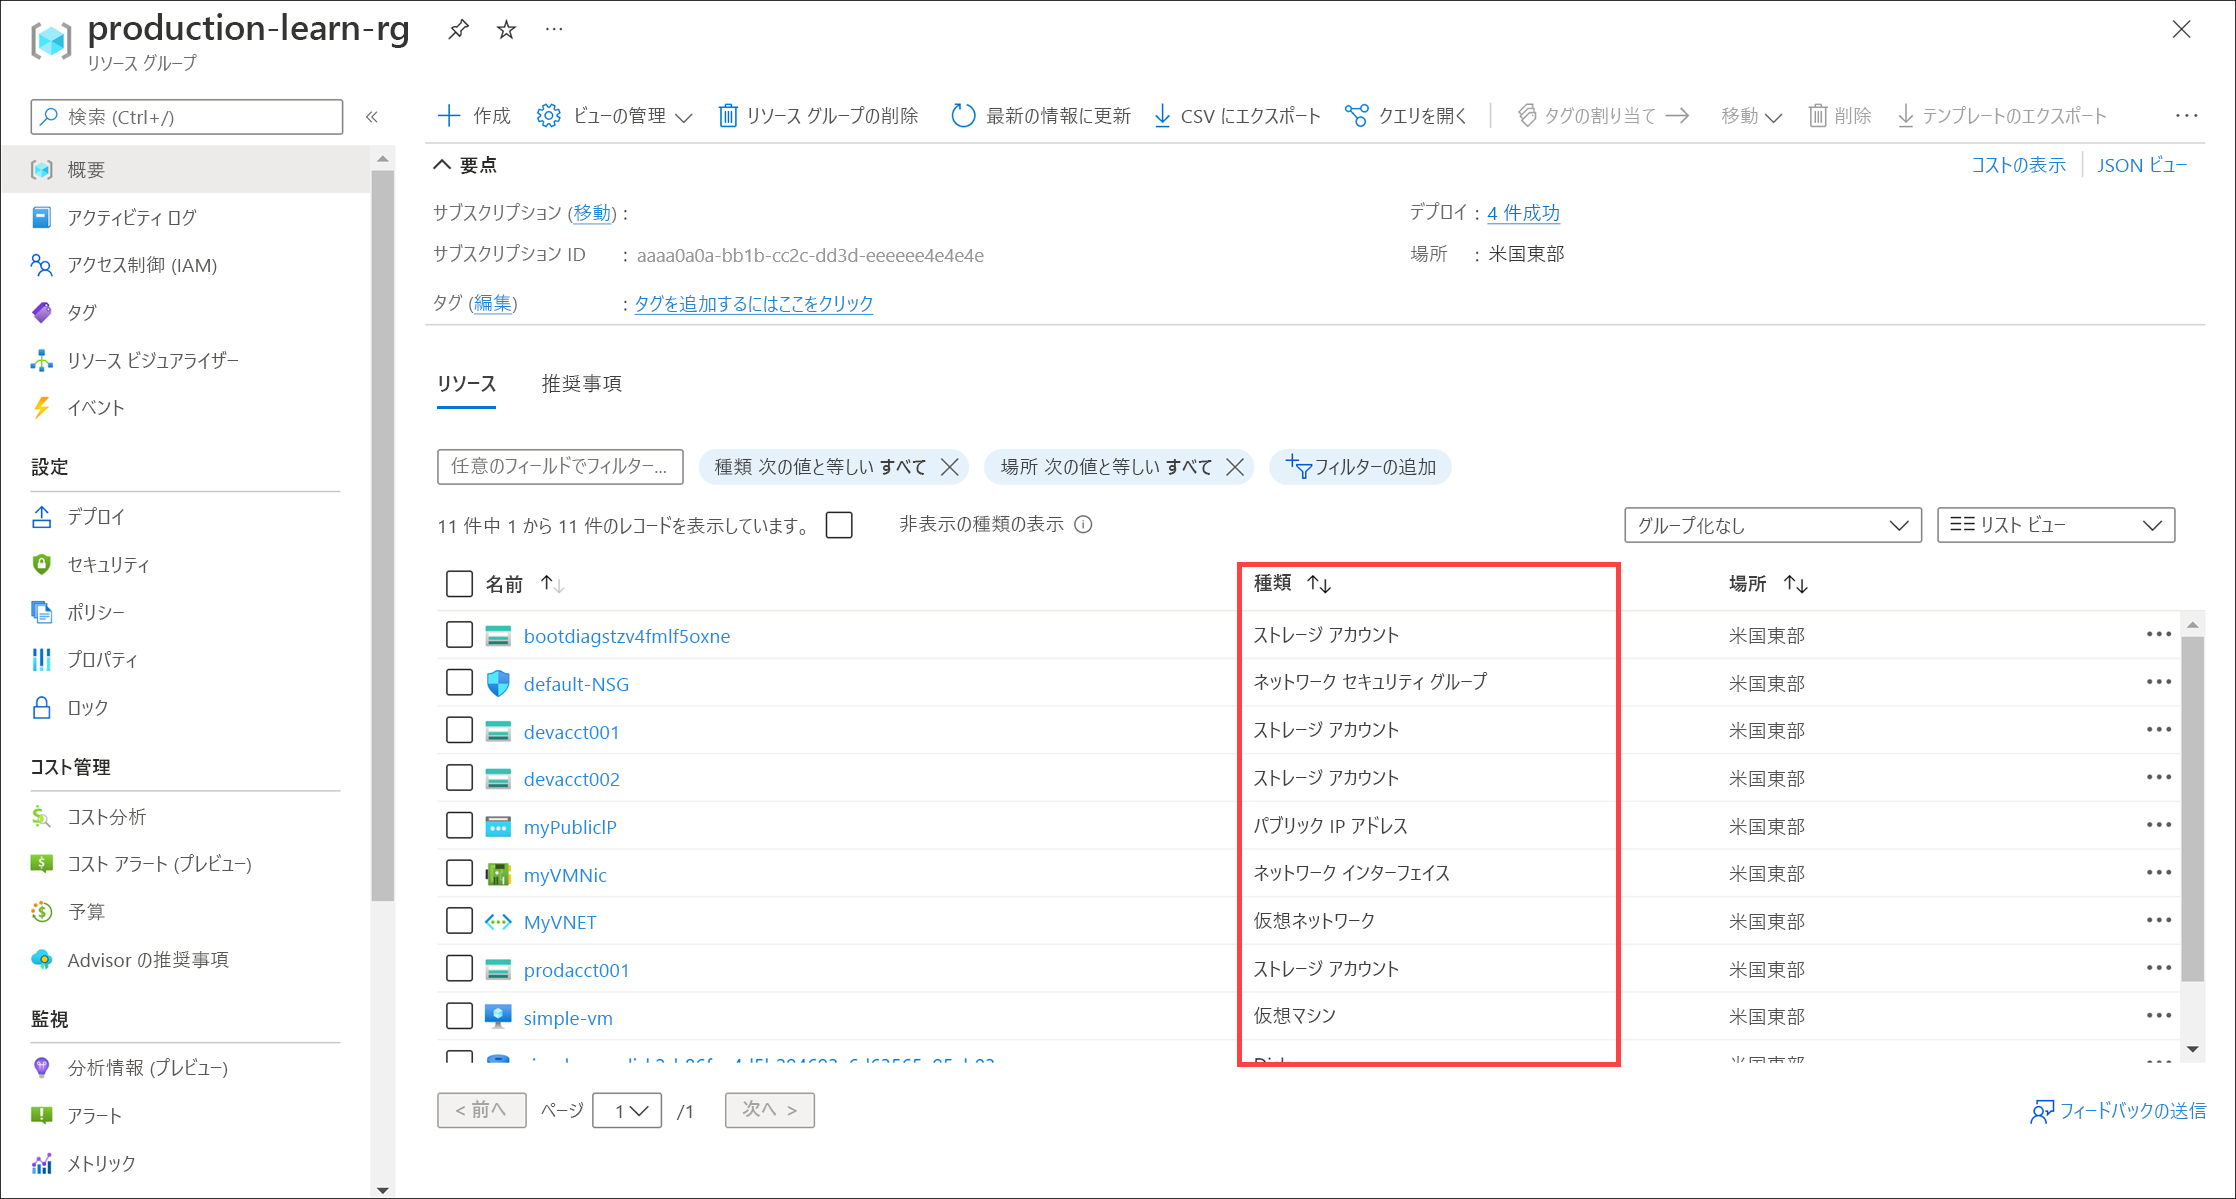The width and height of the screenshot is (2236, 1199).
Task: Click the リソース グループの削除 trash icon
Action: (728, 116)
